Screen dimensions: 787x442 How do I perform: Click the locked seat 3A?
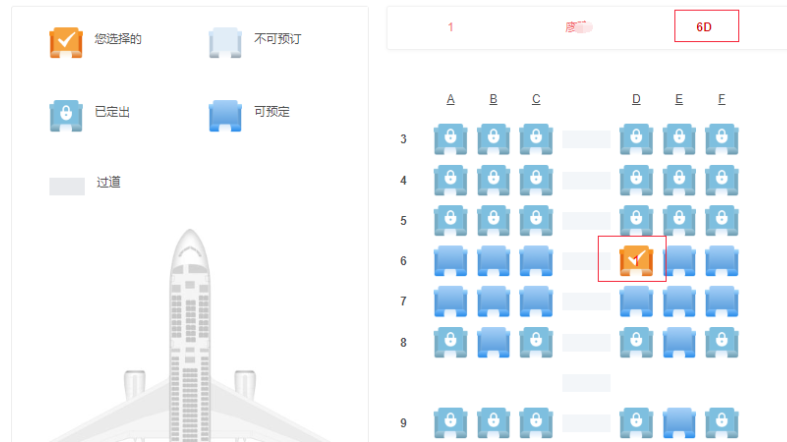(450, 139)
